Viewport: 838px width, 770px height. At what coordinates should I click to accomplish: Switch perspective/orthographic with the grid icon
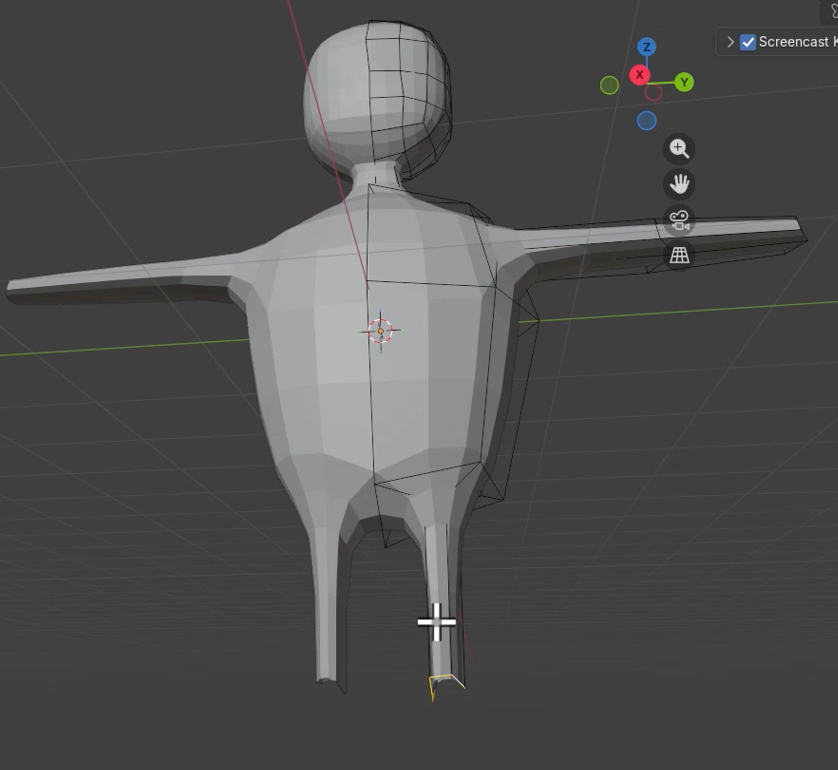[679, 255]
